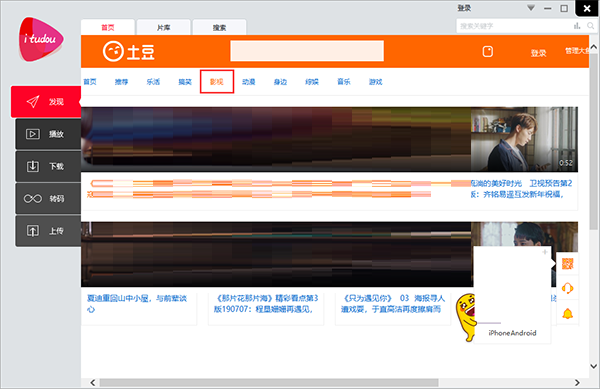600x389 pixels.
Task: Open the 音乐 music category link
Action: pyautogui.click(x=344, y=81)
